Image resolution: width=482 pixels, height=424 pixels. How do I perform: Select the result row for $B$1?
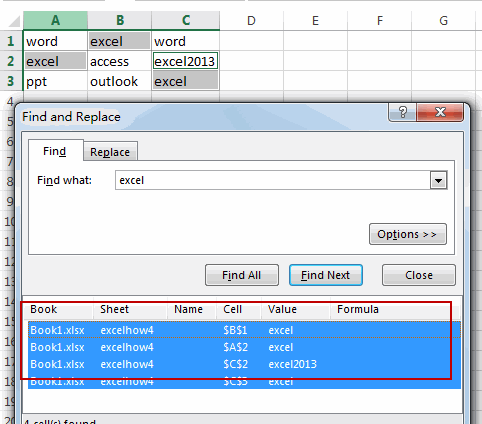pyautogui.click(x=244, y=330)
